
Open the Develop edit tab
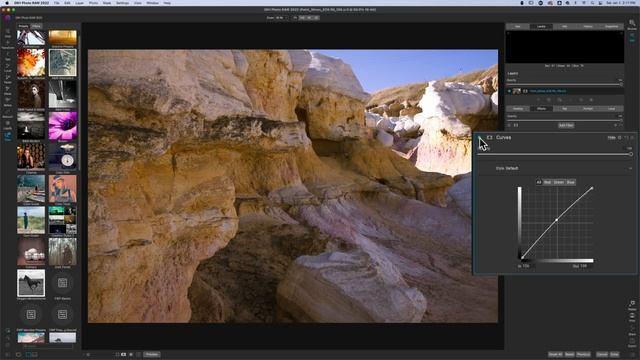518,109
